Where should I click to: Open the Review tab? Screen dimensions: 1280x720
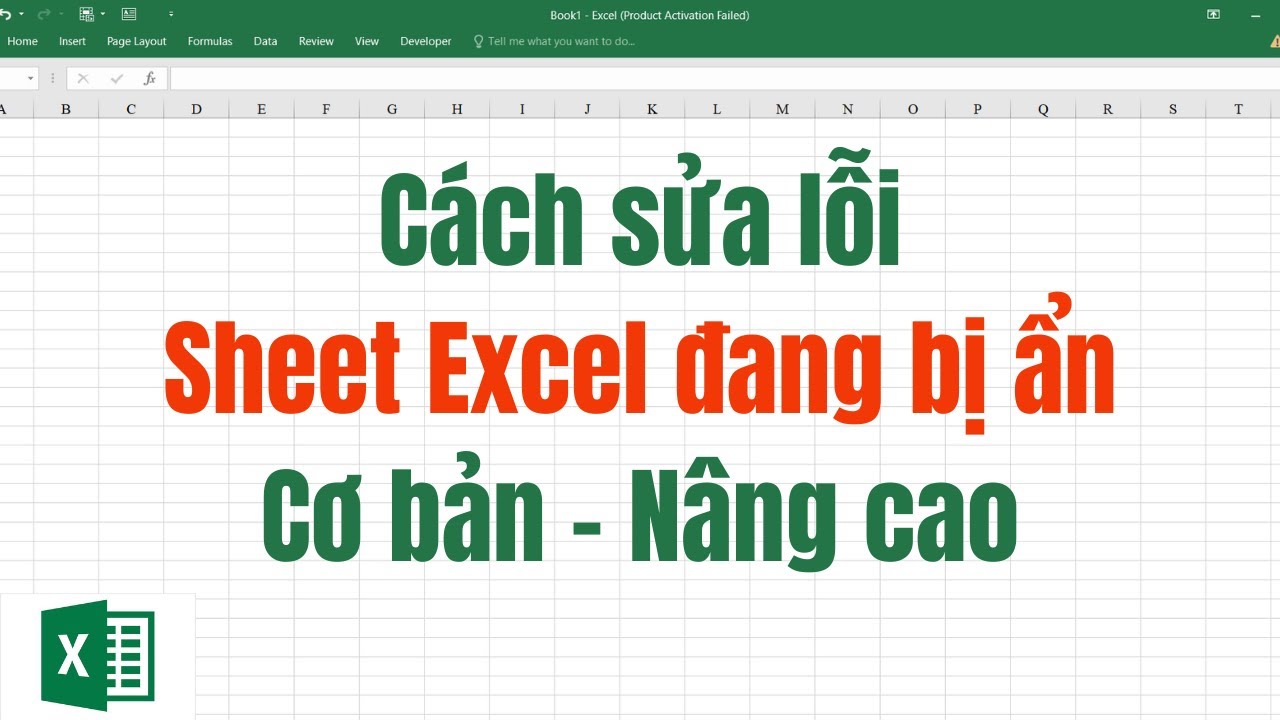[316, 41]
